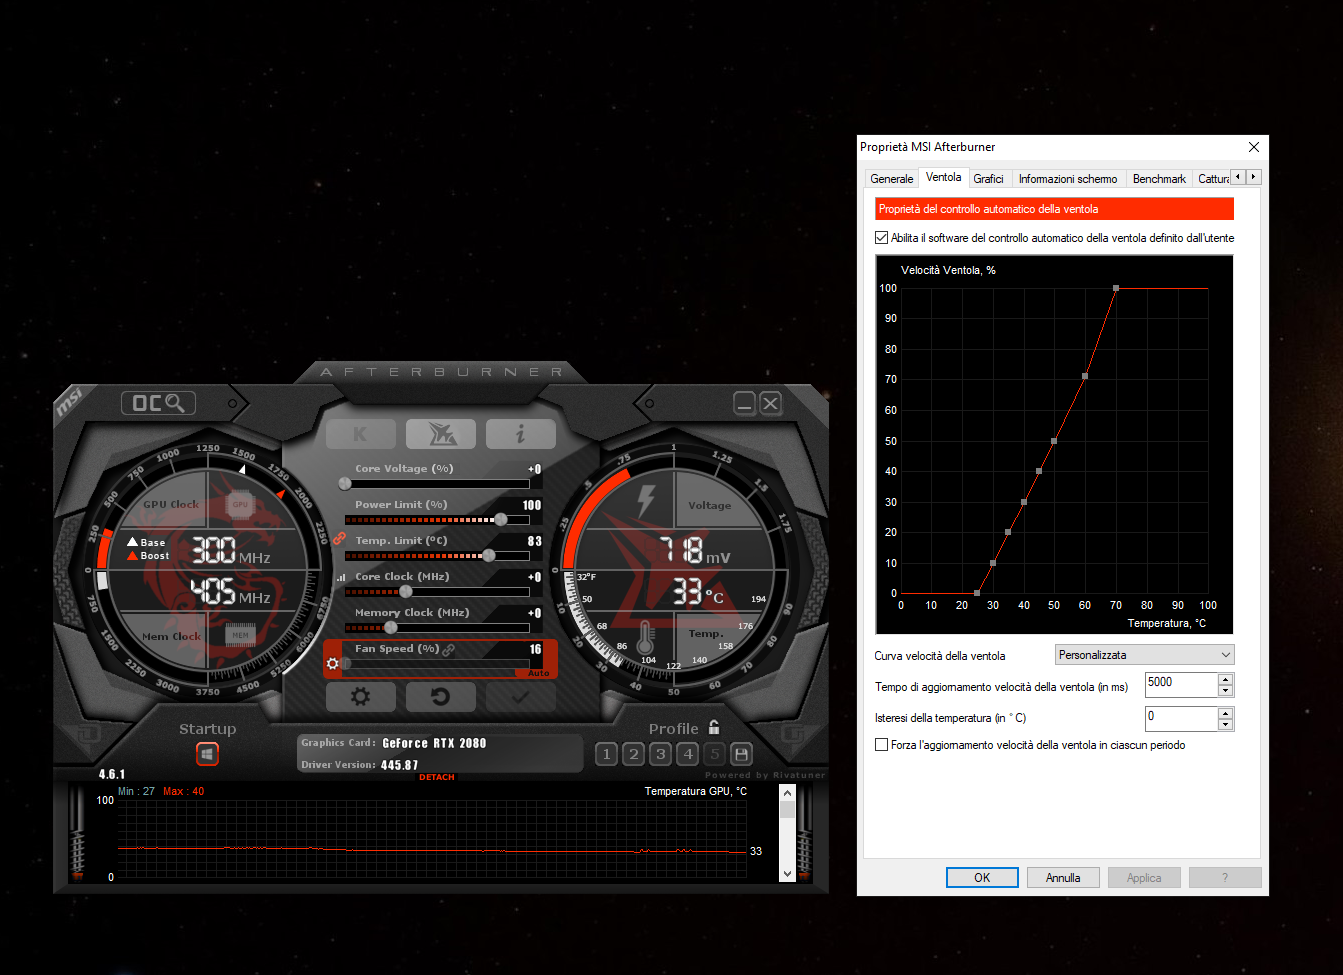Open the Curva velocità della ventola dropdown
The image size is (1343, 975).
pos(1145,655)
